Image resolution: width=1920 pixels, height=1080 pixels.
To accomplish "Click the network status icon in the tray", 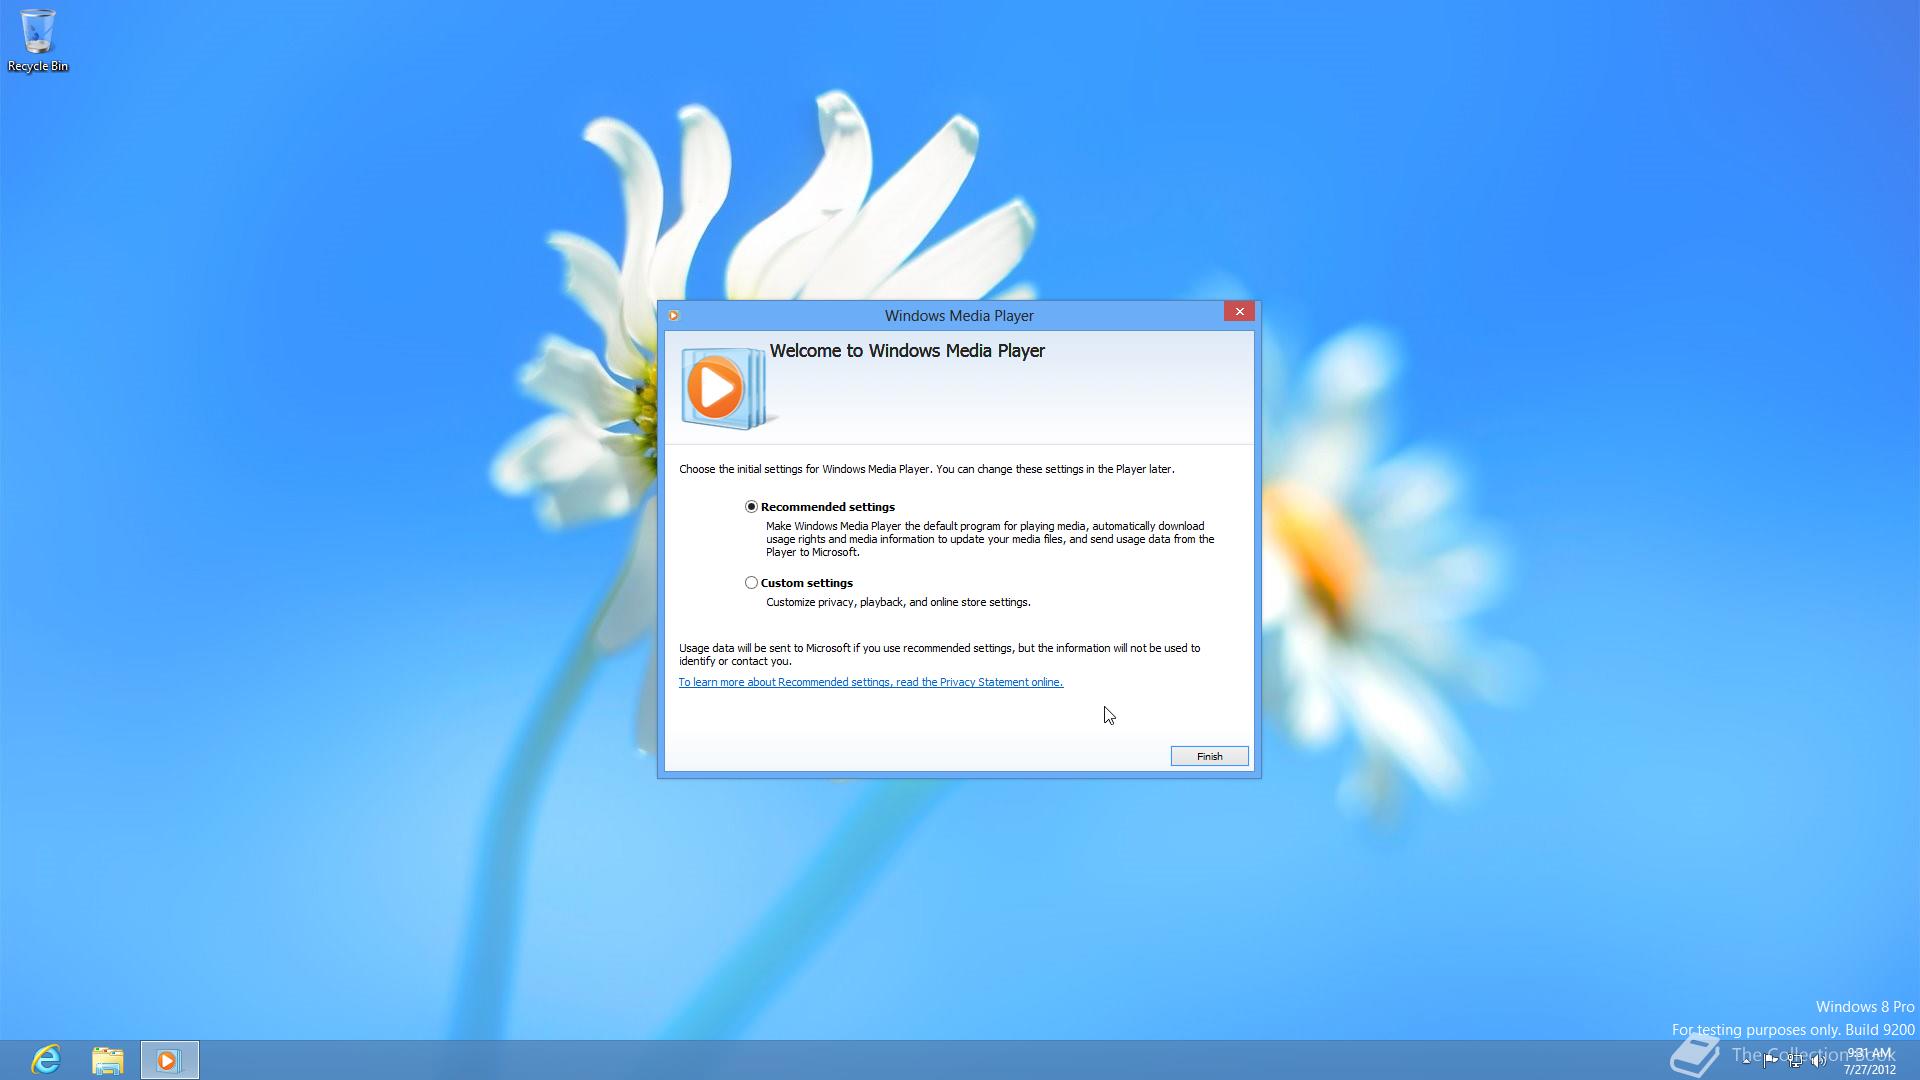I will click(1795, 1061).
